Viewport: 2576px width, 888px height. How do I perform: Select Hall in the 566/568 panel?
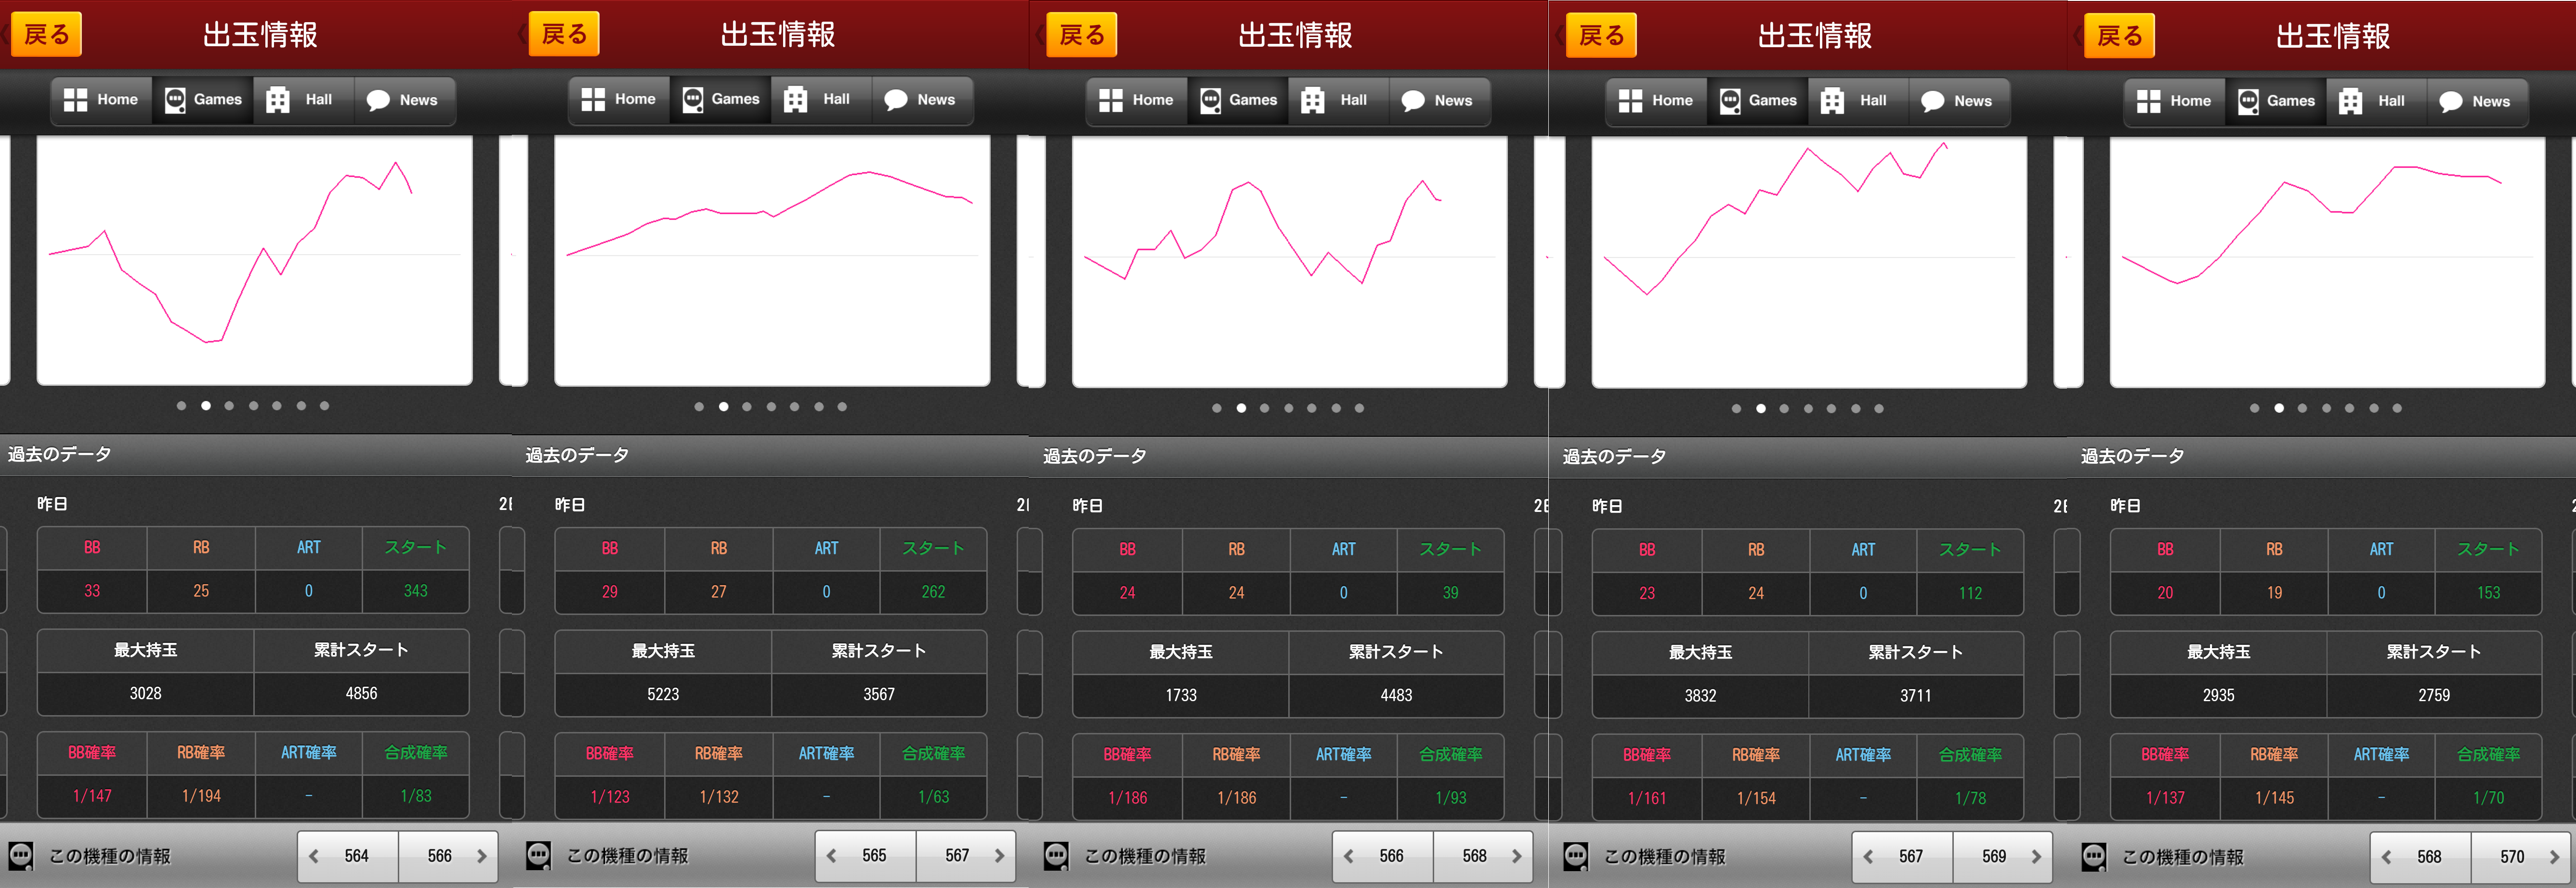[x=1339, y=100]
